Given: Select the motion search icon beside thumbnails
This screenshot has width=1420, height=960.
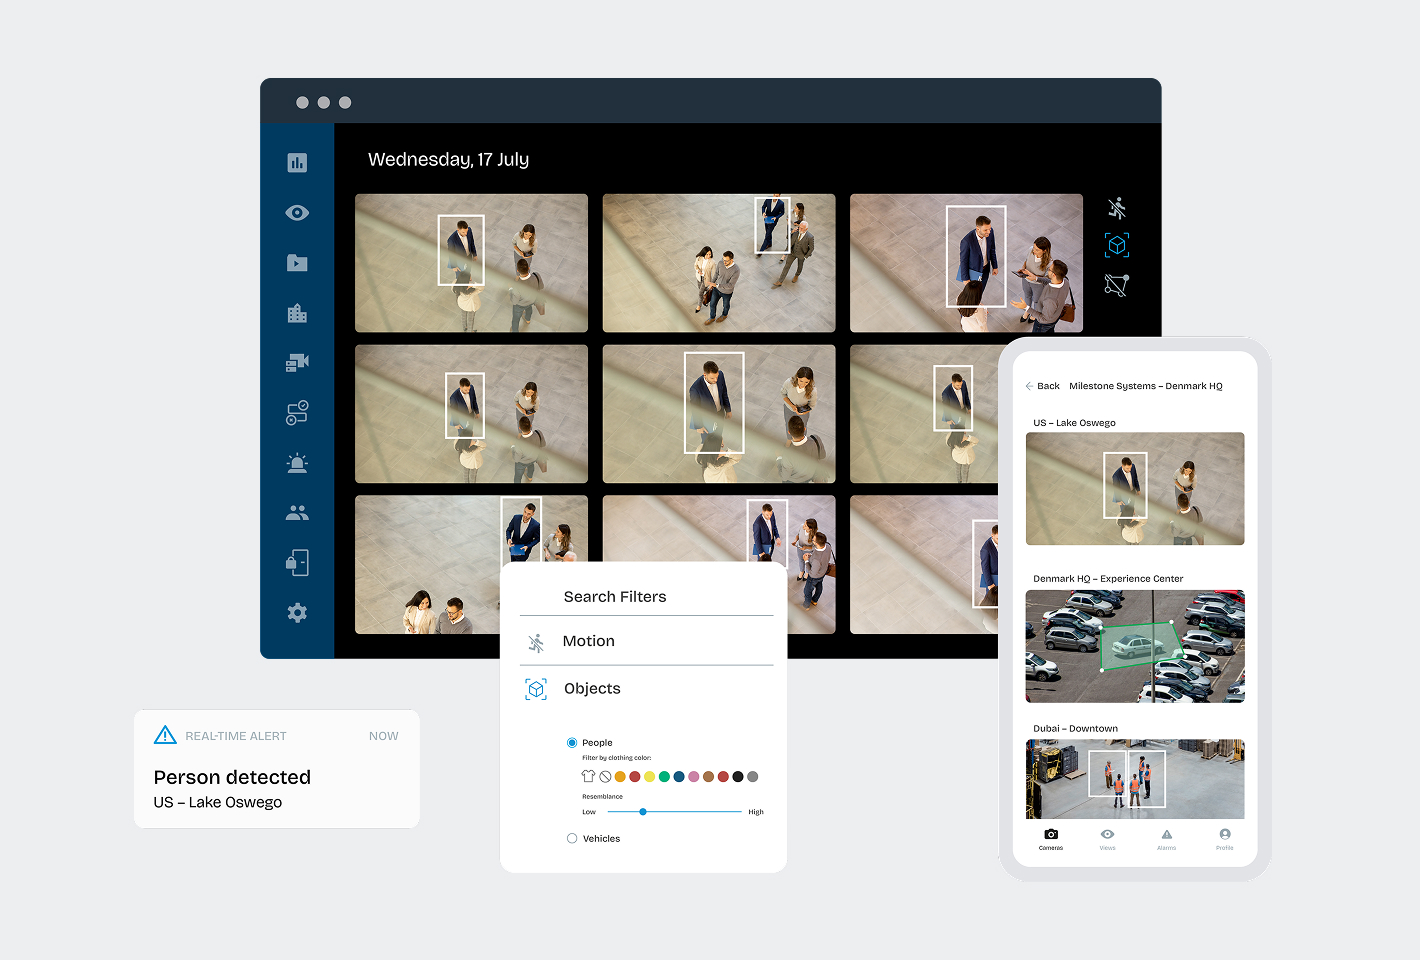Looking at the screenshot, I should (1117, 208).
